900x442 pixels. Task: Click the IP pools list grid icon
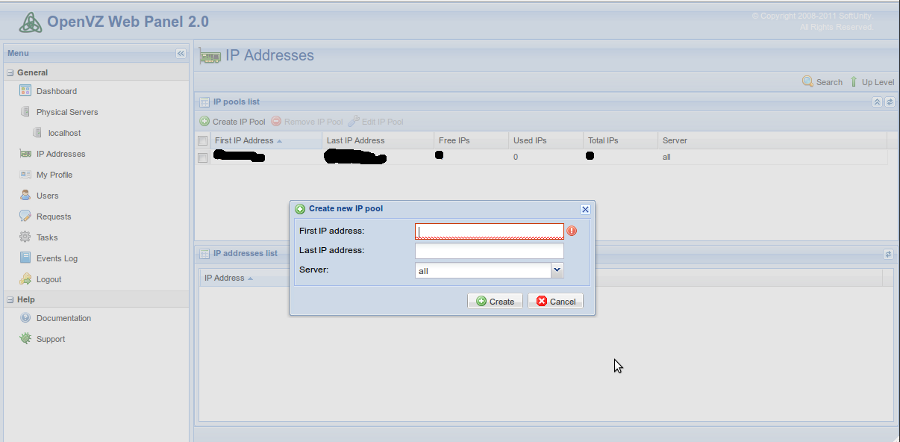[x=204, y=102]
